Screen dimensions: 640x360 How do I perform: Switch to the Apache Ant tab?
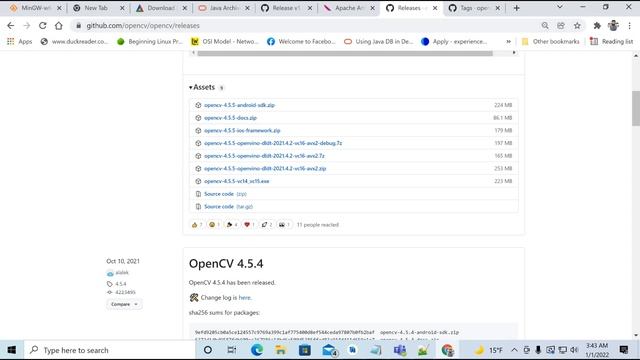[349, 8]
